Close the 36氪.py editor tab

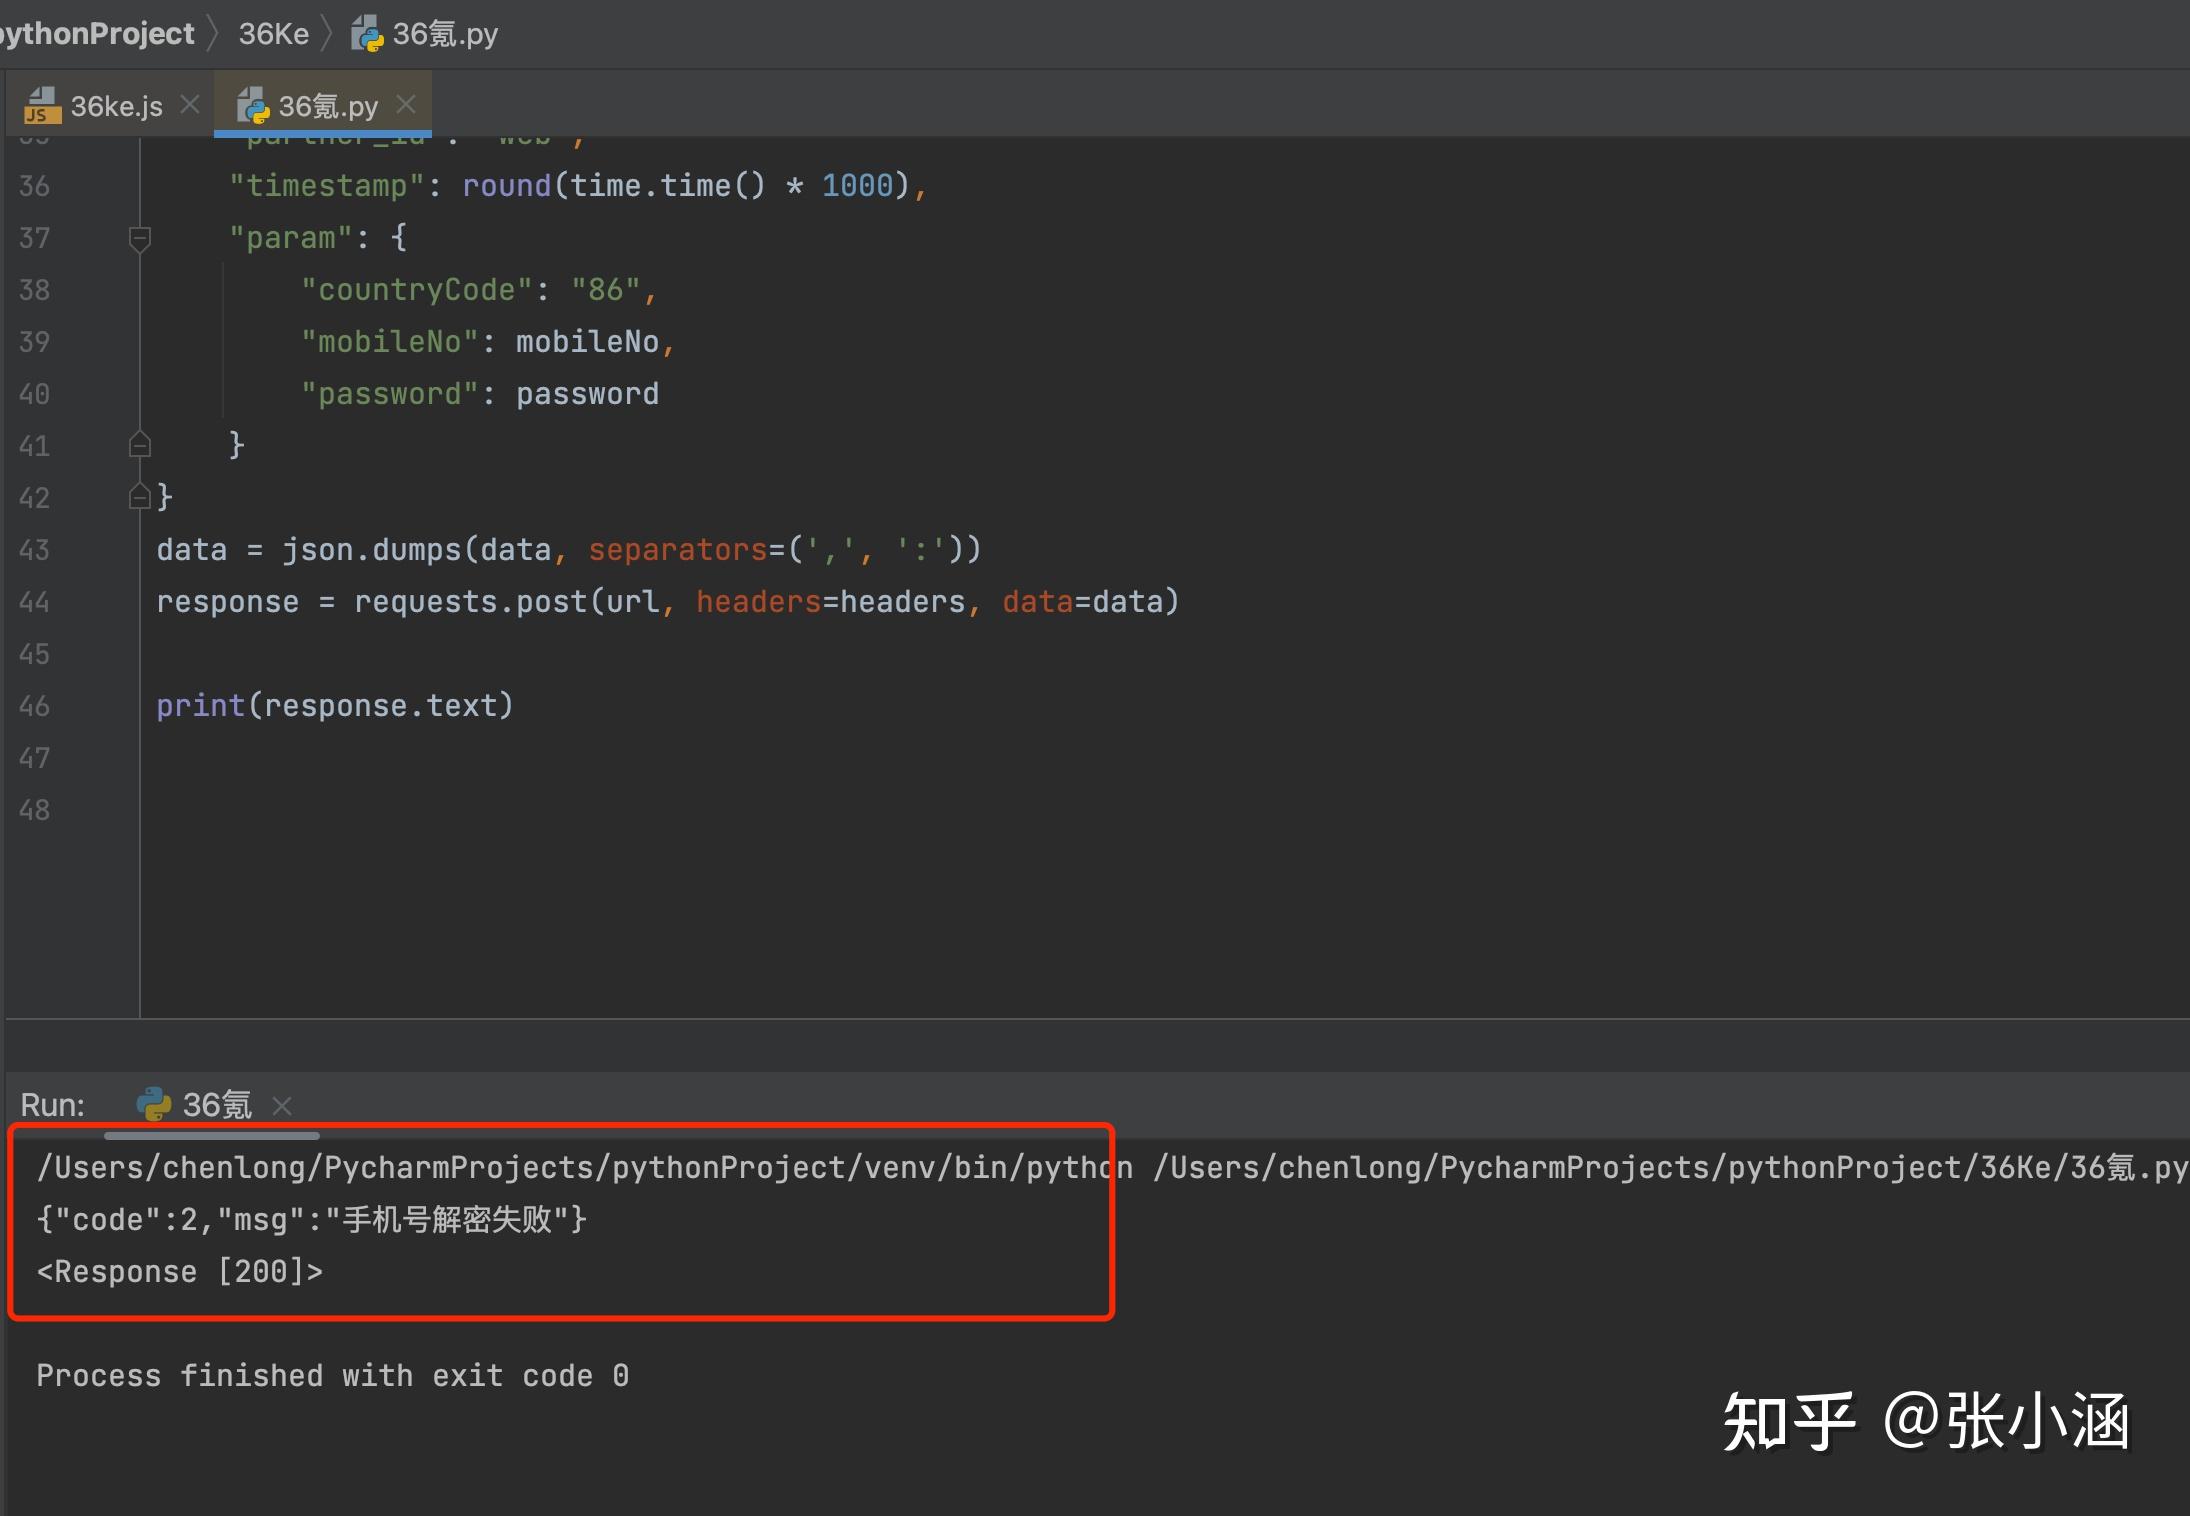pos(406,104)
